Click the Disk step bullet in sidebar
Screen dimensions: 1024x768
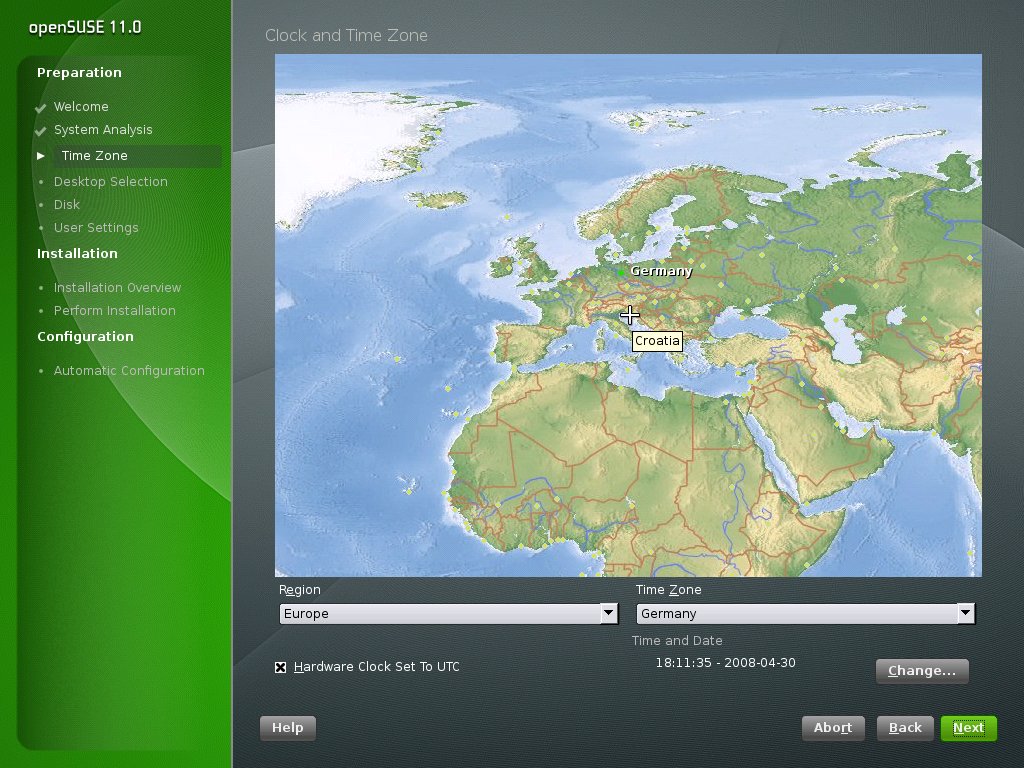41,205
